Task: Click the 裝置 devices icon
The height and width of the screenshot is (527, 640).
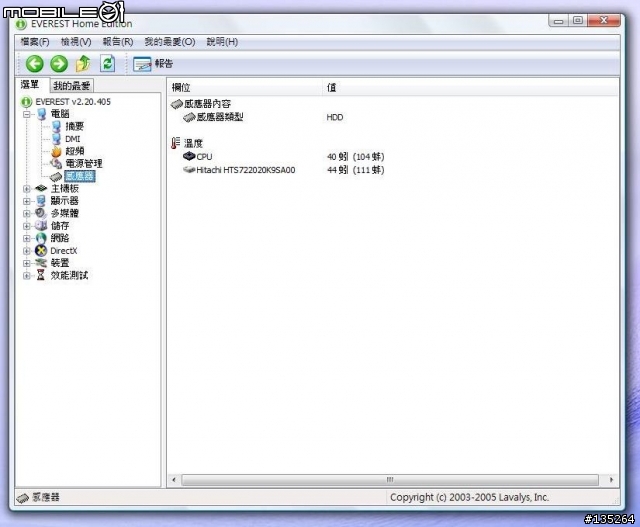Action: [41, 263]
